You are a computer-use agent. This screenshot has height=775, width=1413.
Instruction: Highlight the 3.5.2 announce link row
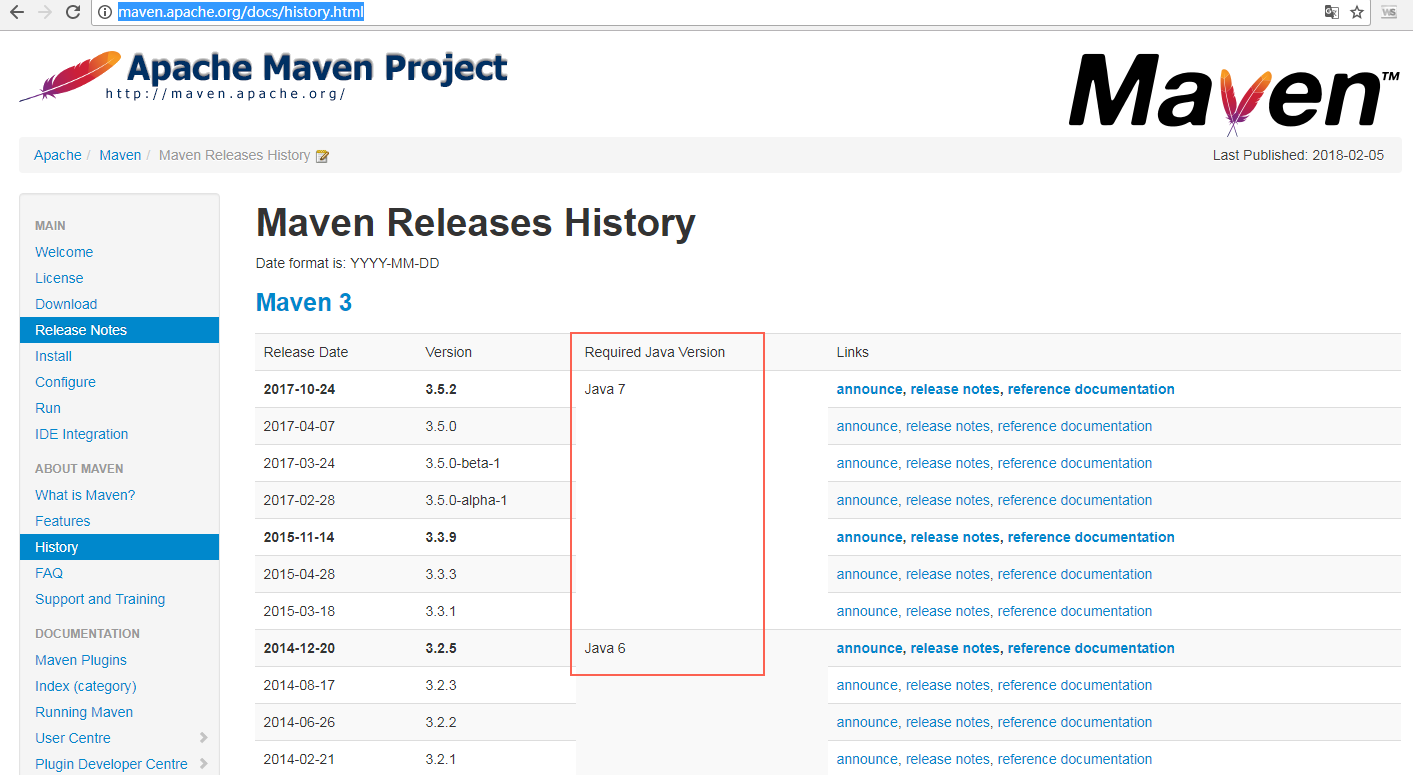click(x=869, y=389)
